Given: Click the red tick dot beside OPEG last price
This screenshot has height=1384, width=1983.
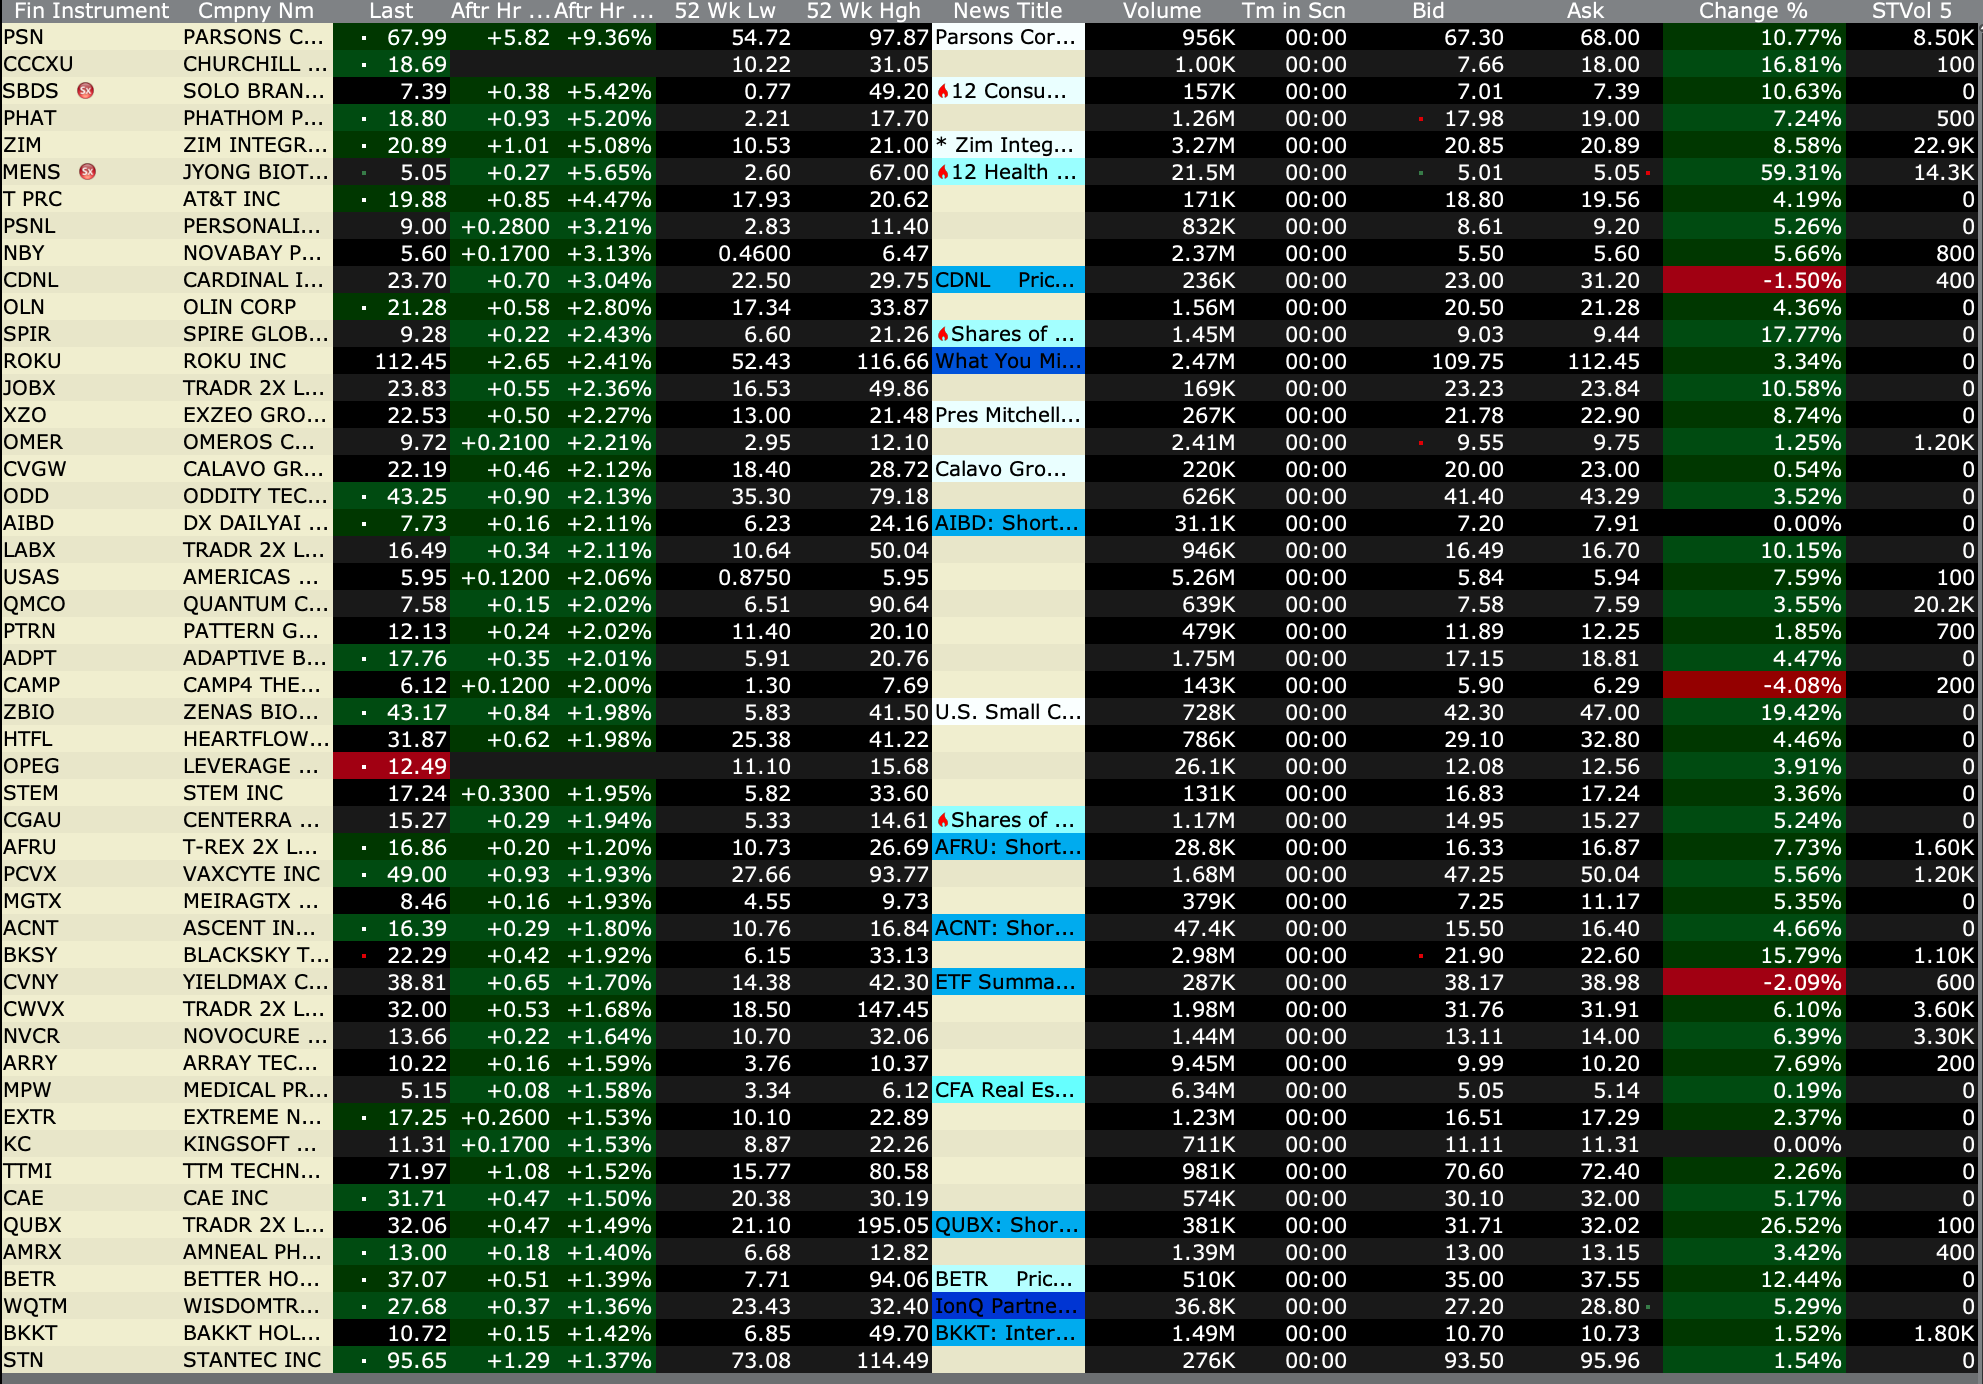Looking at the screenshot, I should click(x=364, y=767).
